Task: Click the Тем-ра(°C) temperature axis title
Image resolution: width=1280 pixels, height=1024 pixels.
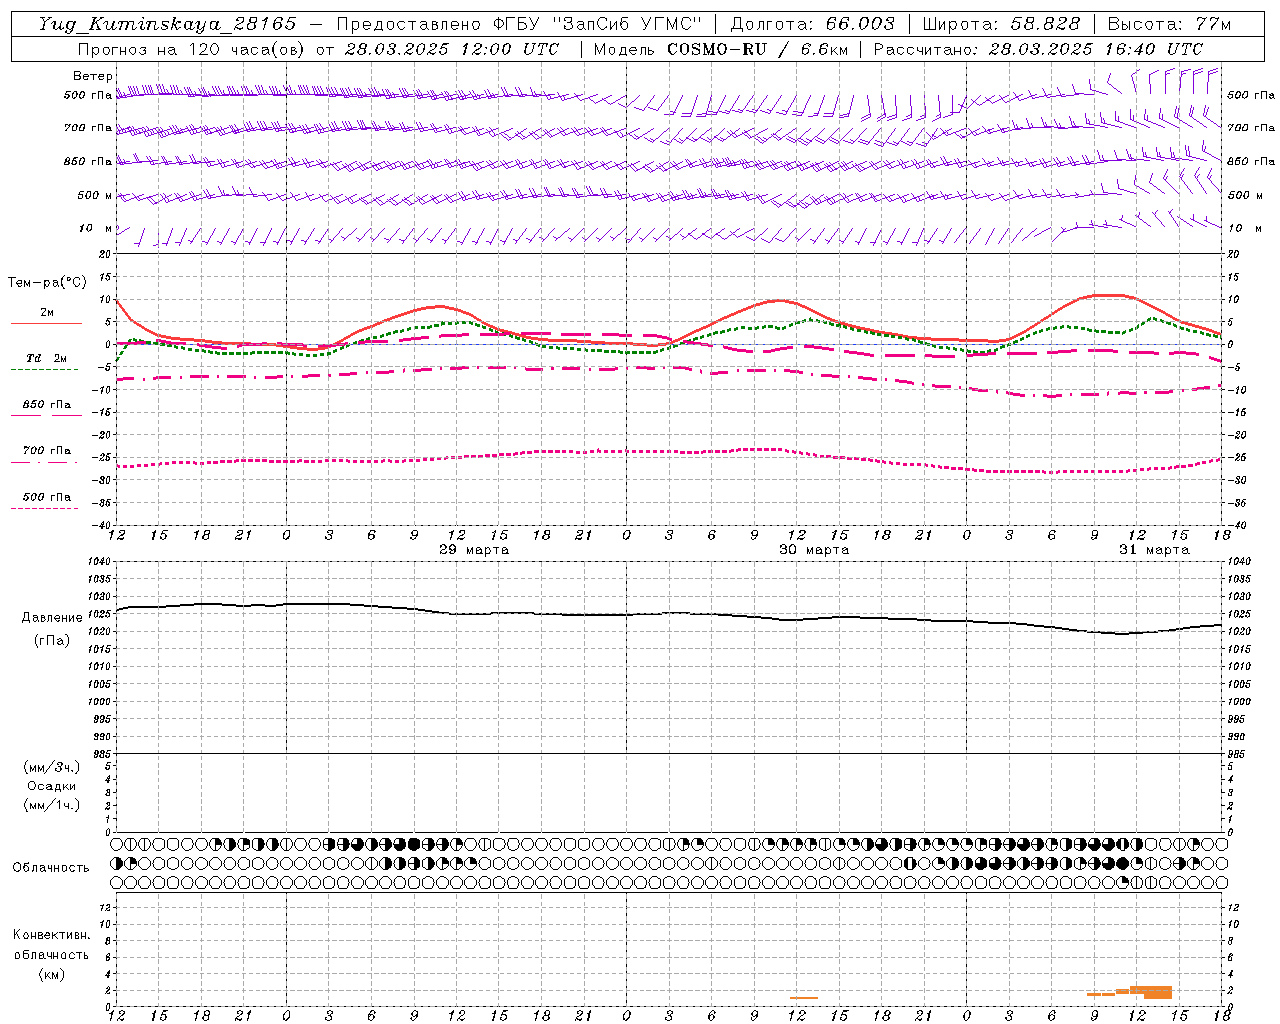Action: tap(47, 283)
